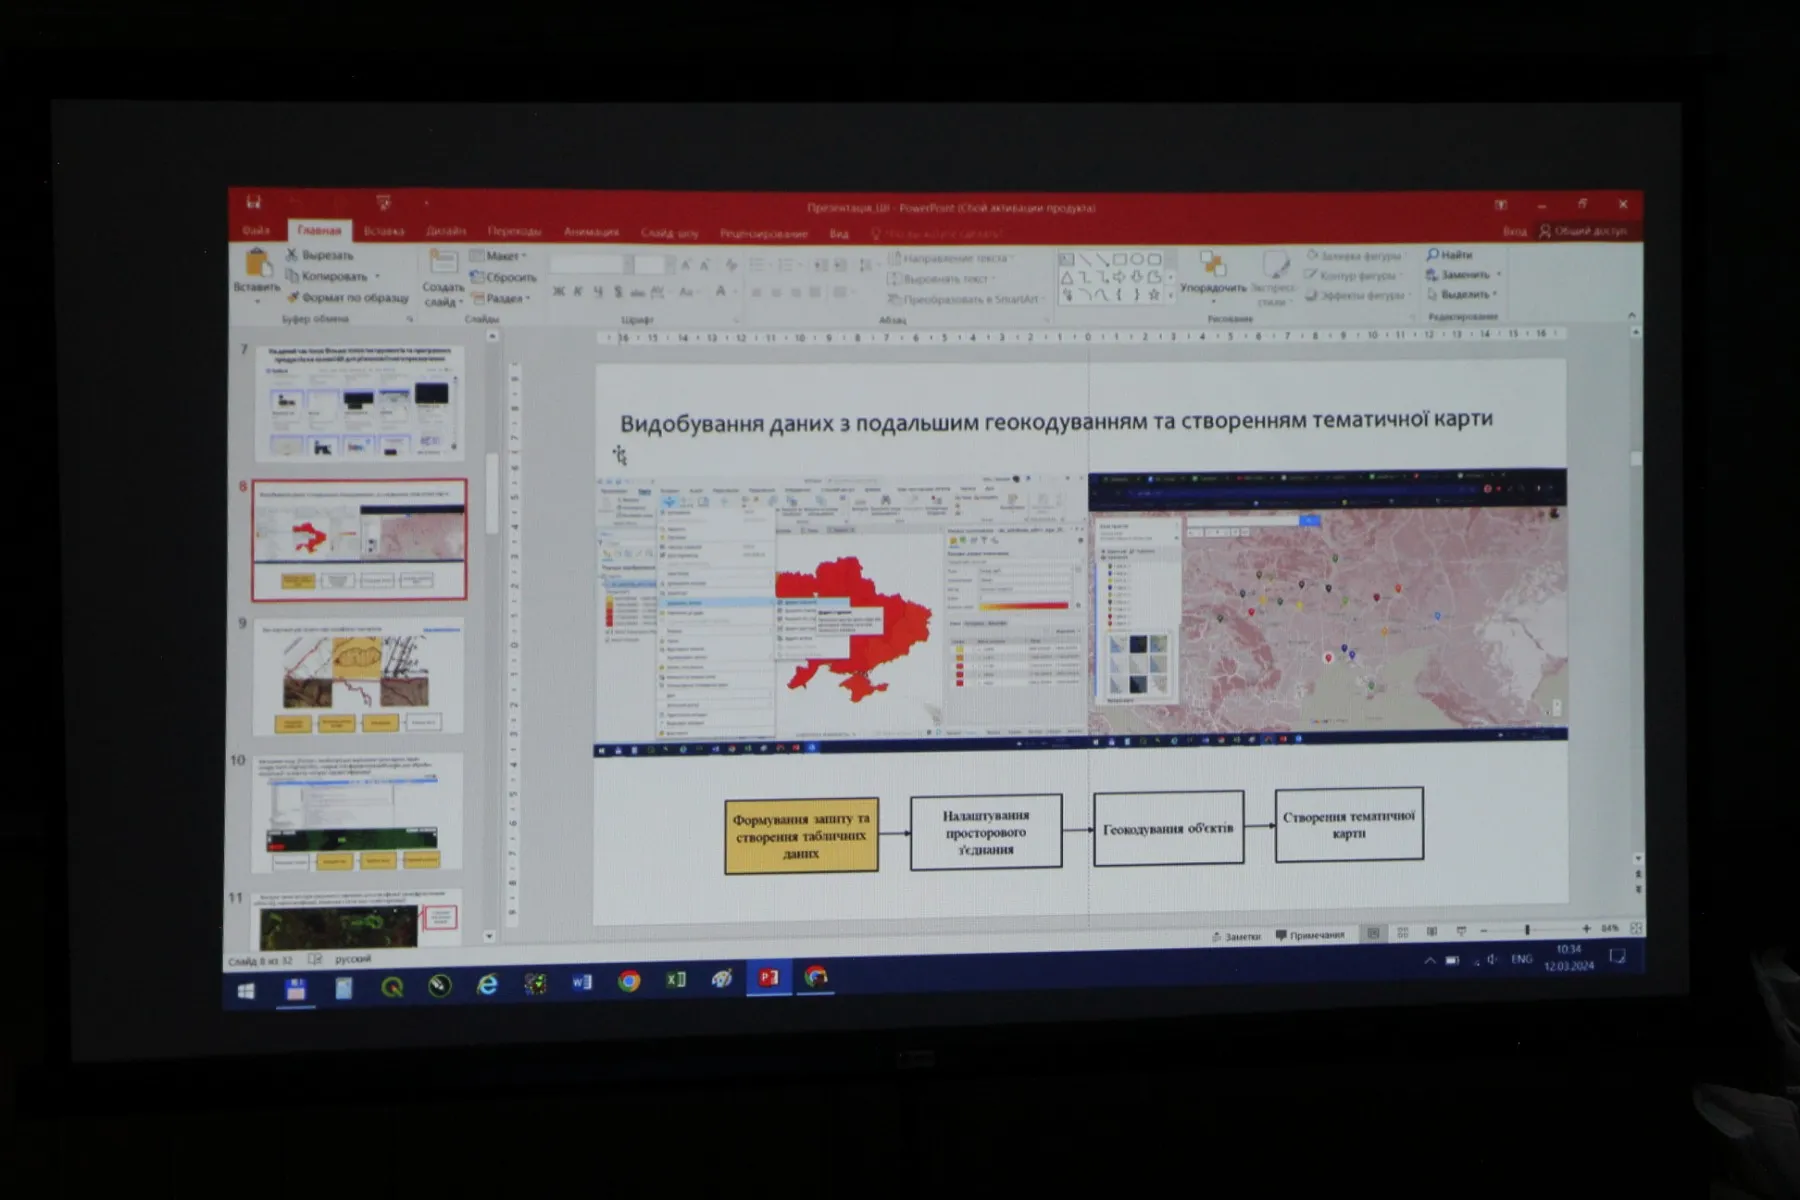Expand the Layout (Макет) dropdown
The width and height of the screenshot is (1800, 1200).
(498, 256)
